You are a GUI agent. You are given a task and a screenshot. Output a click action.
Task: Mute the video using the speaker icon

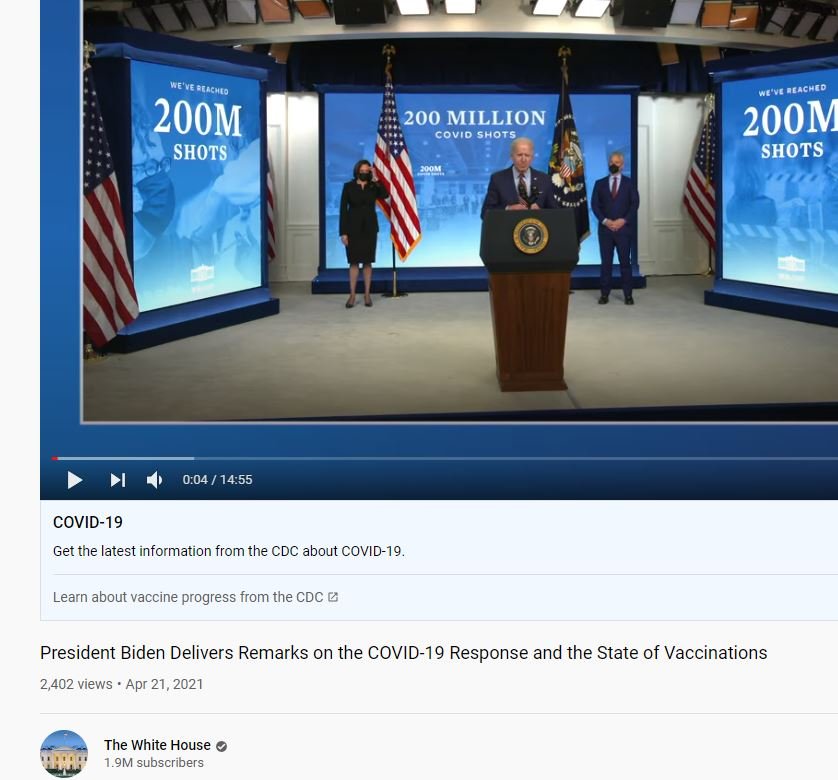pyautogui.click(x=155, y=480)
